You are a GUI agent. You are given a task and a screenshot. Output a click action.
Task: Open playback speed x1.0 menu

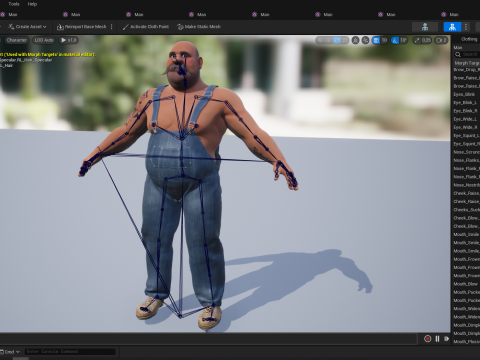pos(69,40)
